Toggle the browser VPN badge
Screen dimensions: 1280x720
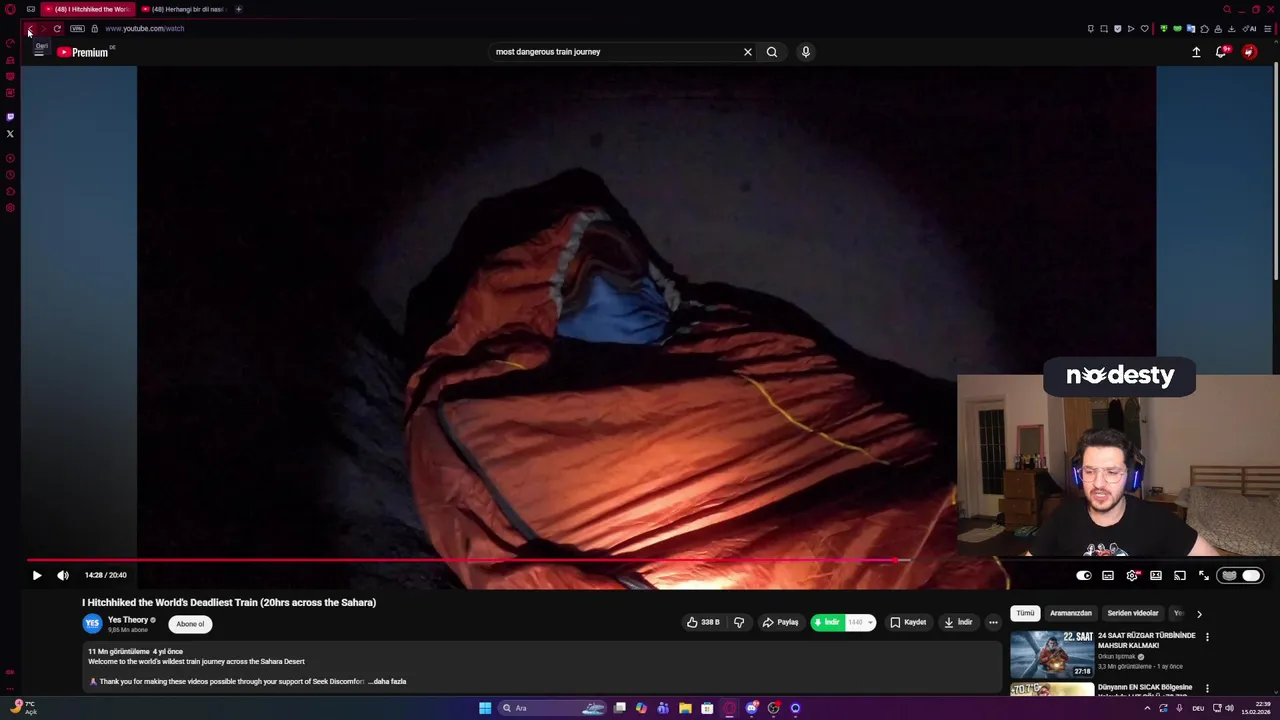pos(77,29)
